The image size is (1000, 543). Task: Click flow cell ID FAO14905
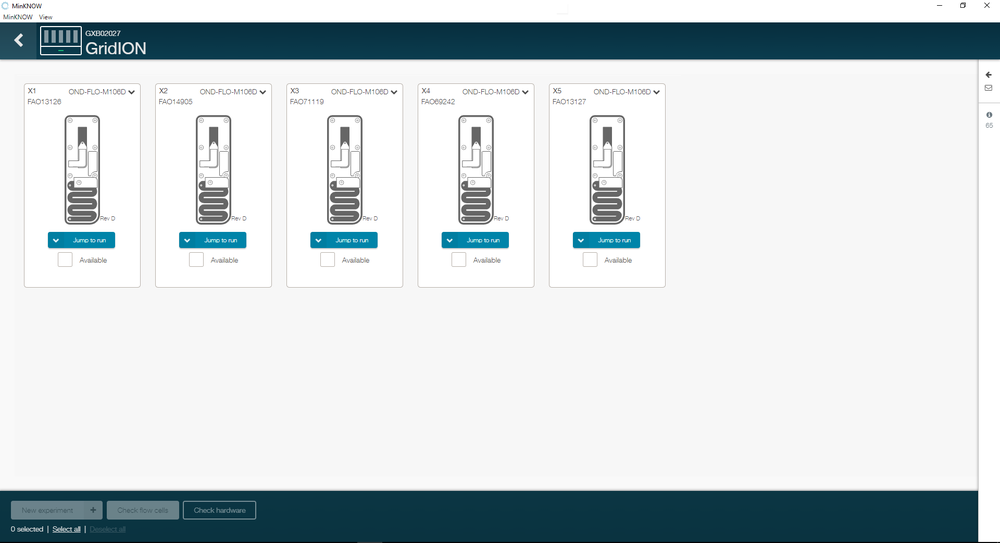(x=175, y=102)
